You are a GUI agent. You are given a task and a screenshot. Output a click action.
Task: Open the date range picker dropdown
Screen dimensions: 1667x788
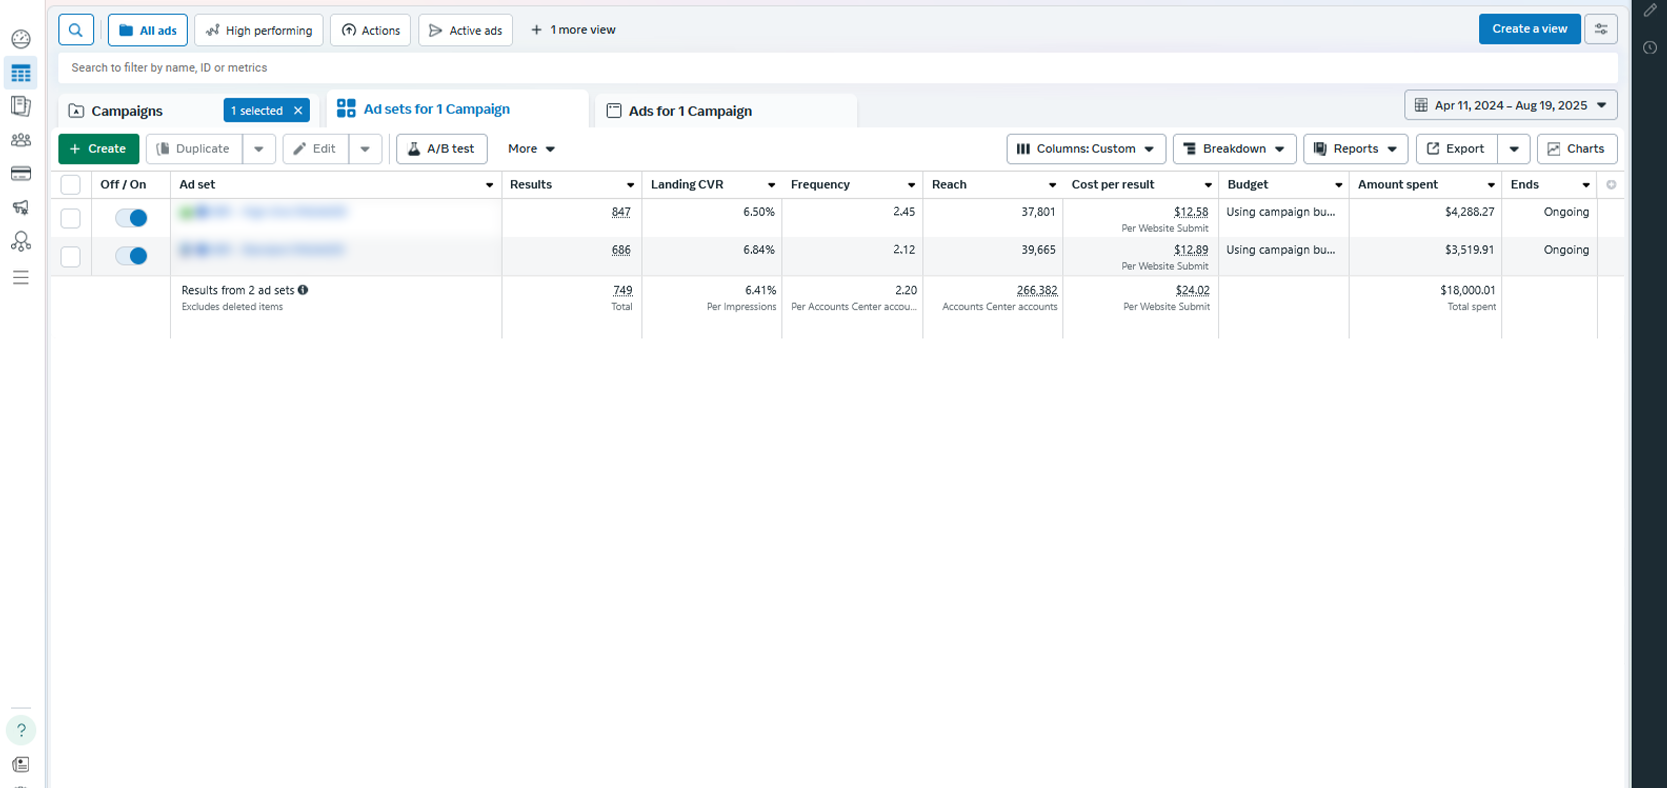1510,105
